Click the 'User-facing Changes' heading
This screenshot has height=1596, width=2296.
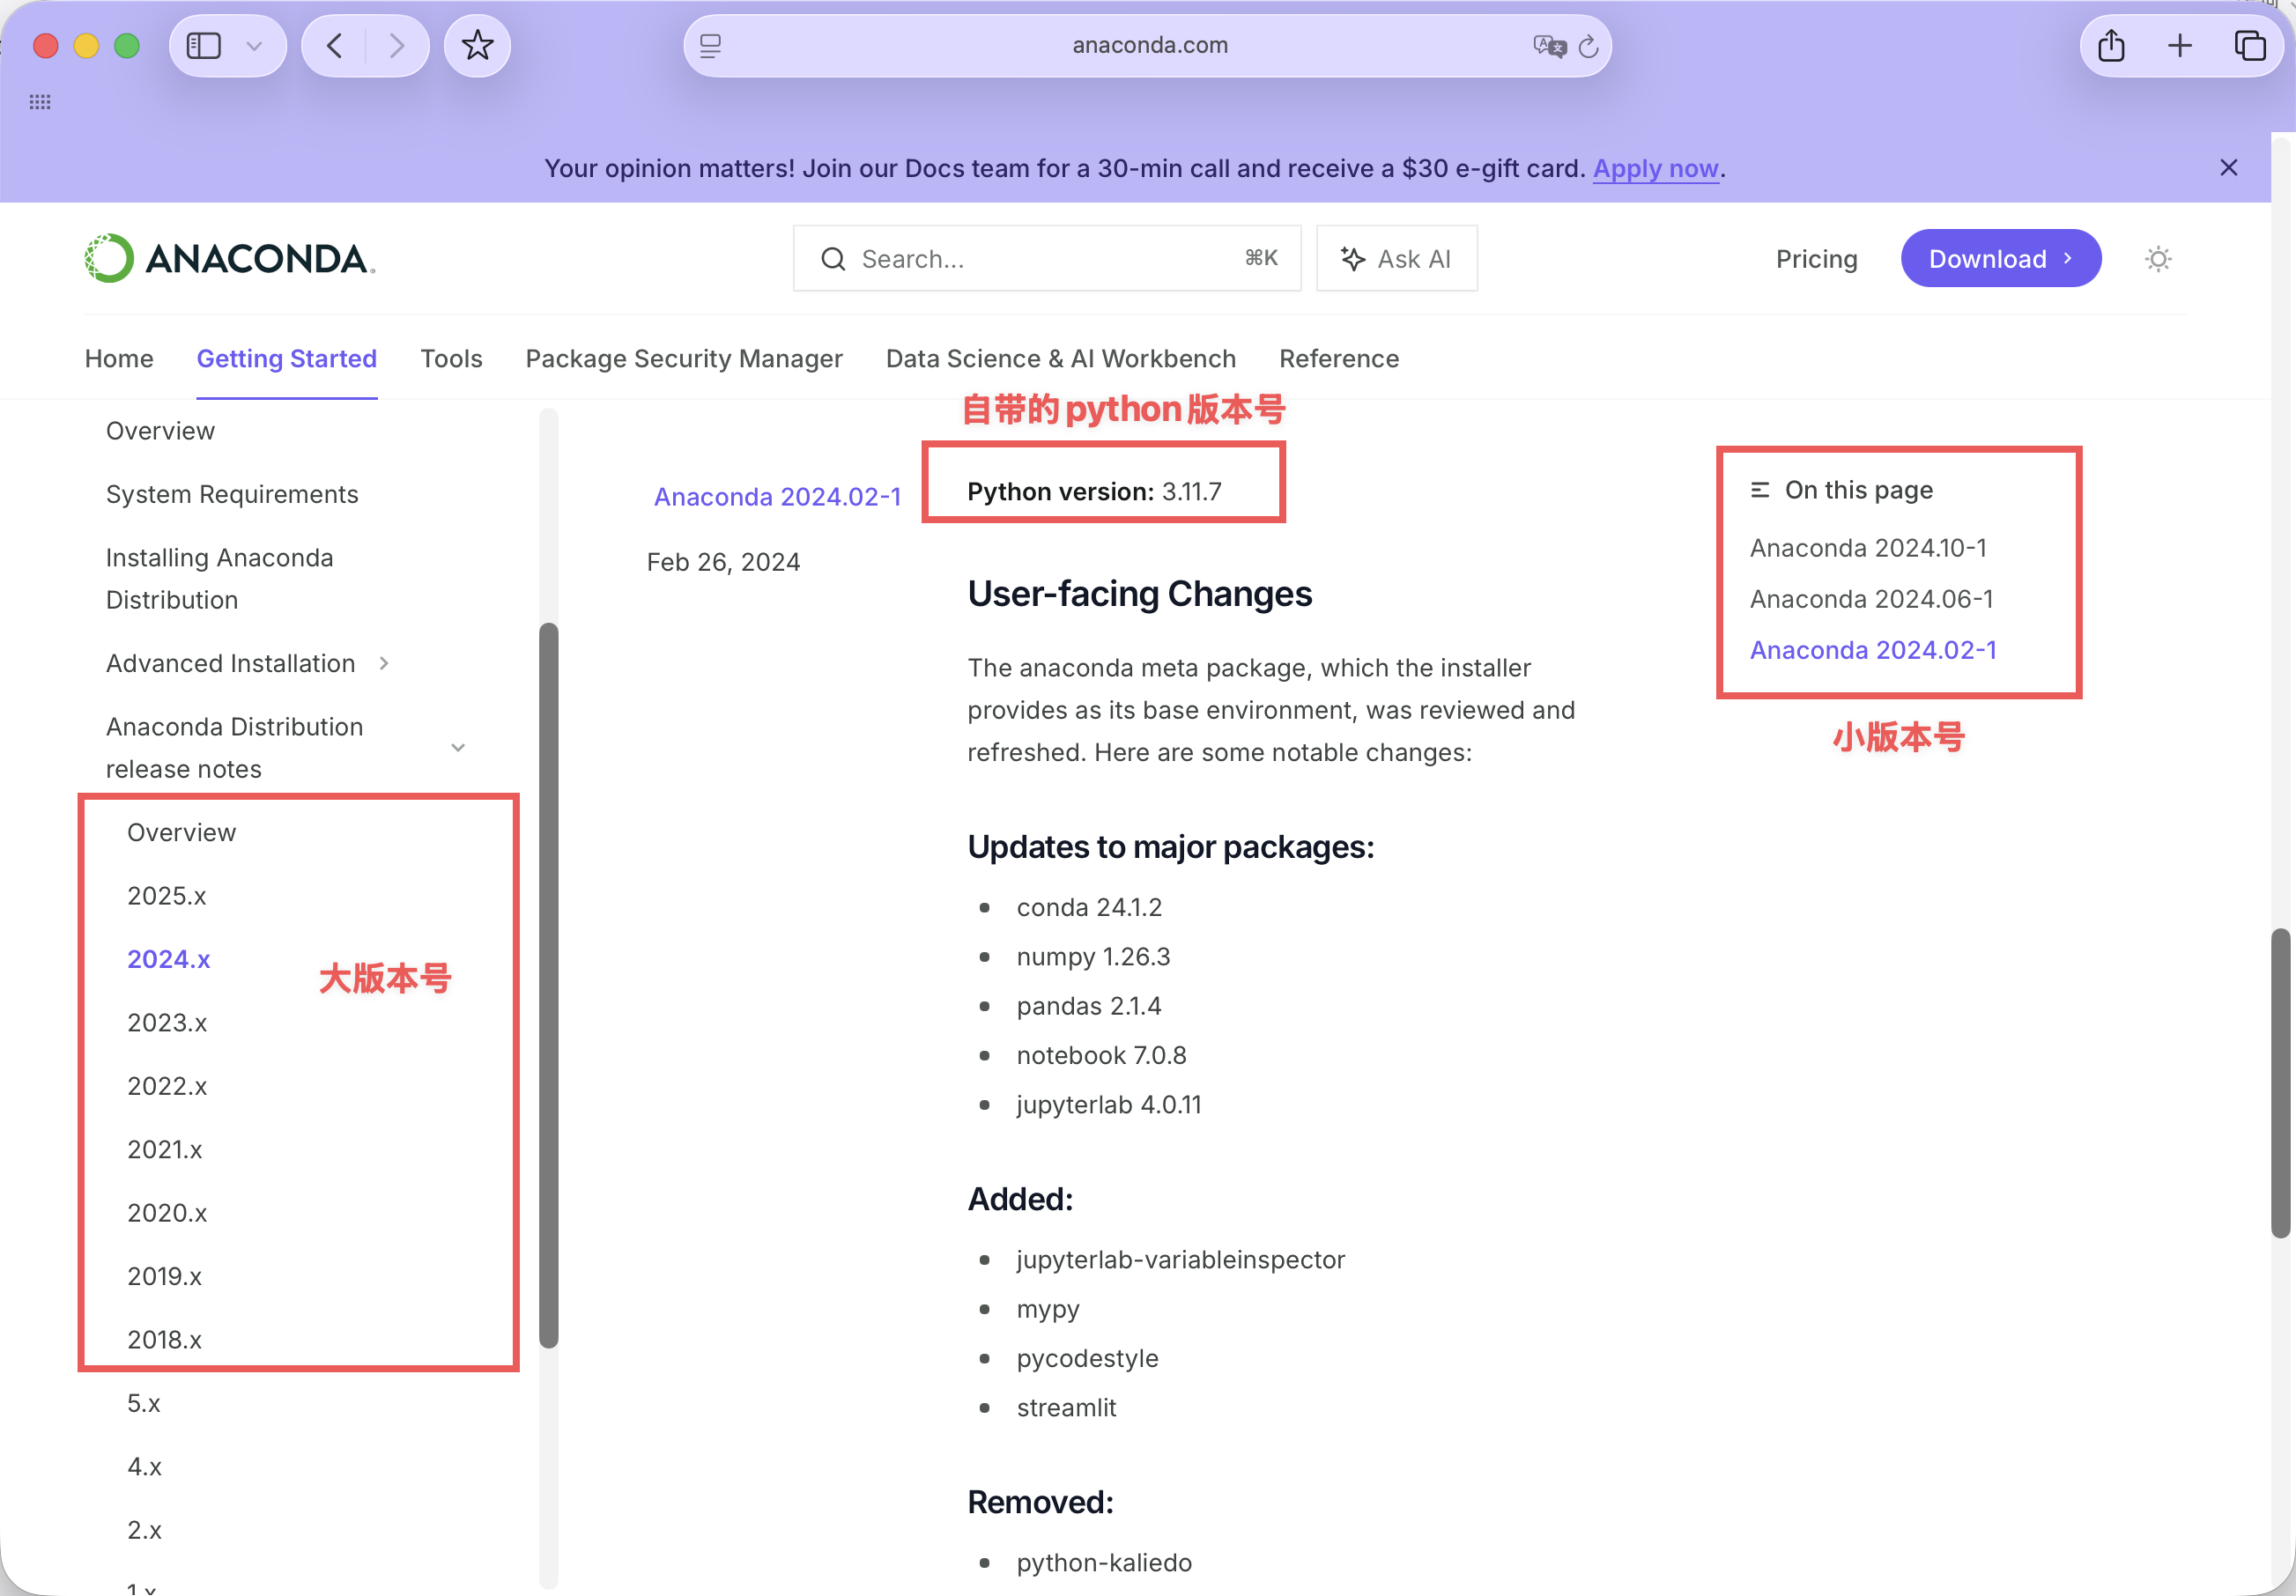(1139, 594)
